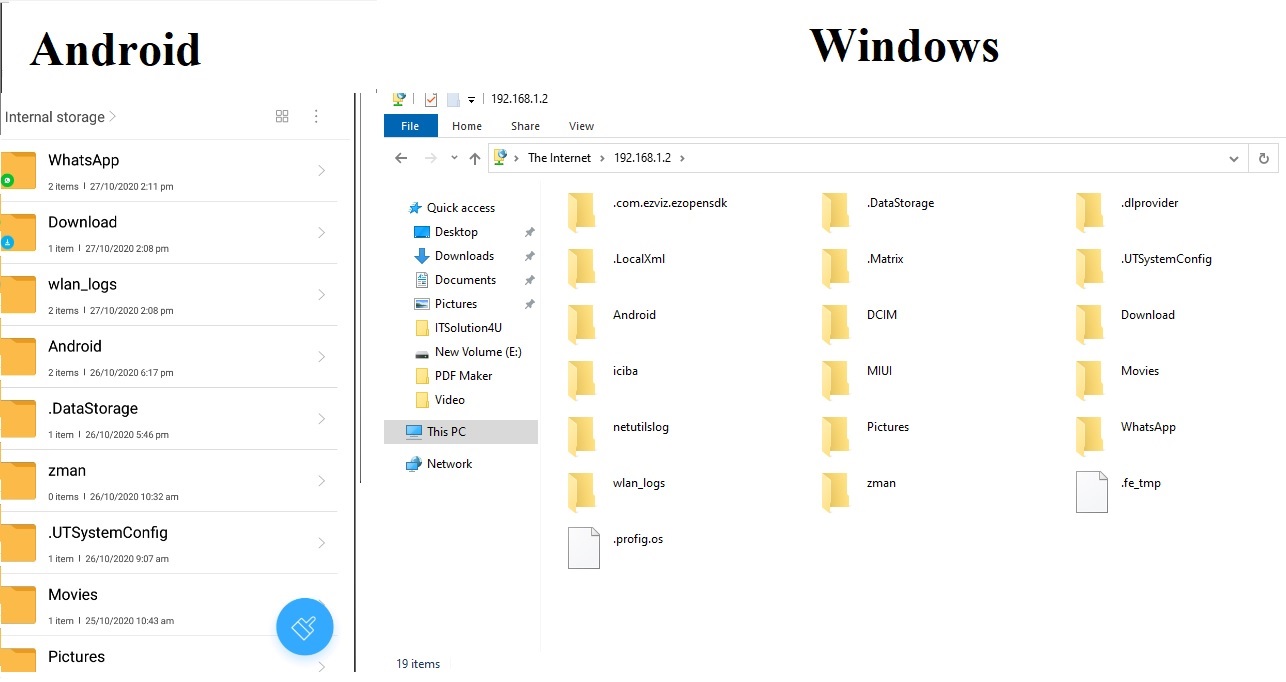
Task: Open the Customize Quick Access Toolbar dropdown
Action: click(471, 100)
